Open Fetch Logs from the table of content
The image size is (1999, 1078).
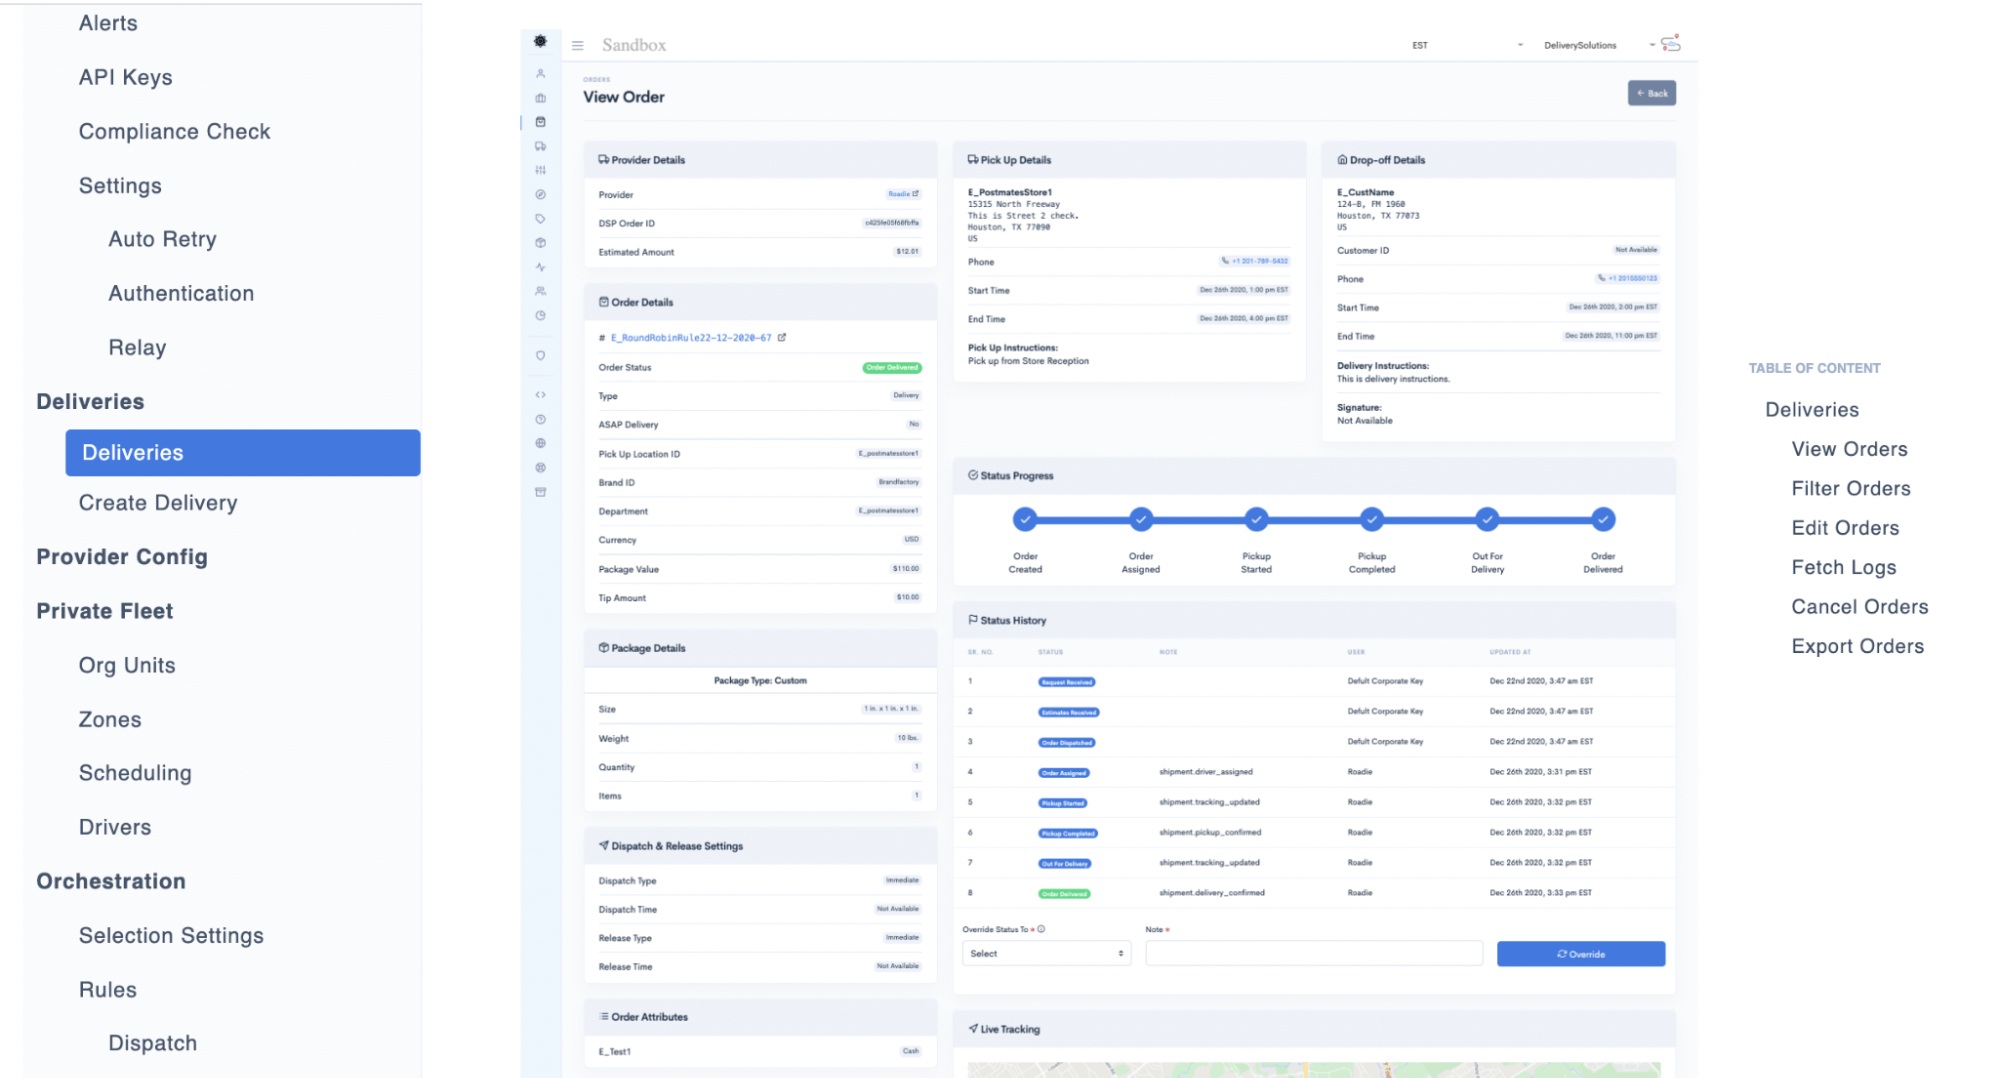point(1843,566)
